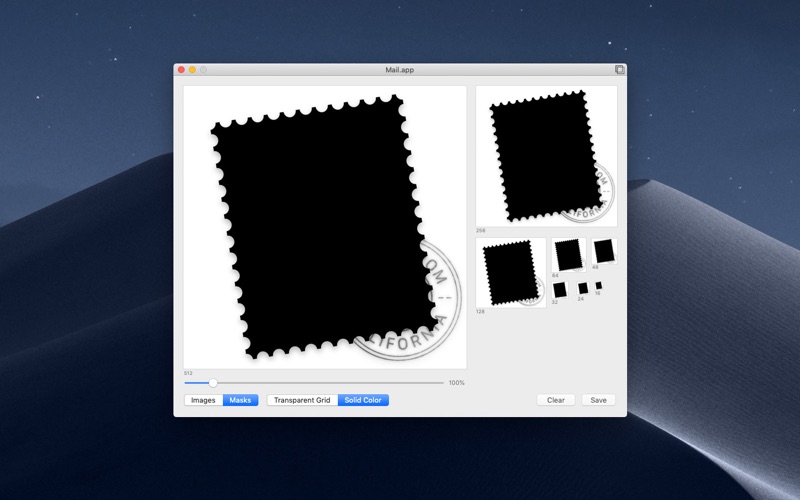Click the Save button
The image size is (800, 500).
click(598, 400)
